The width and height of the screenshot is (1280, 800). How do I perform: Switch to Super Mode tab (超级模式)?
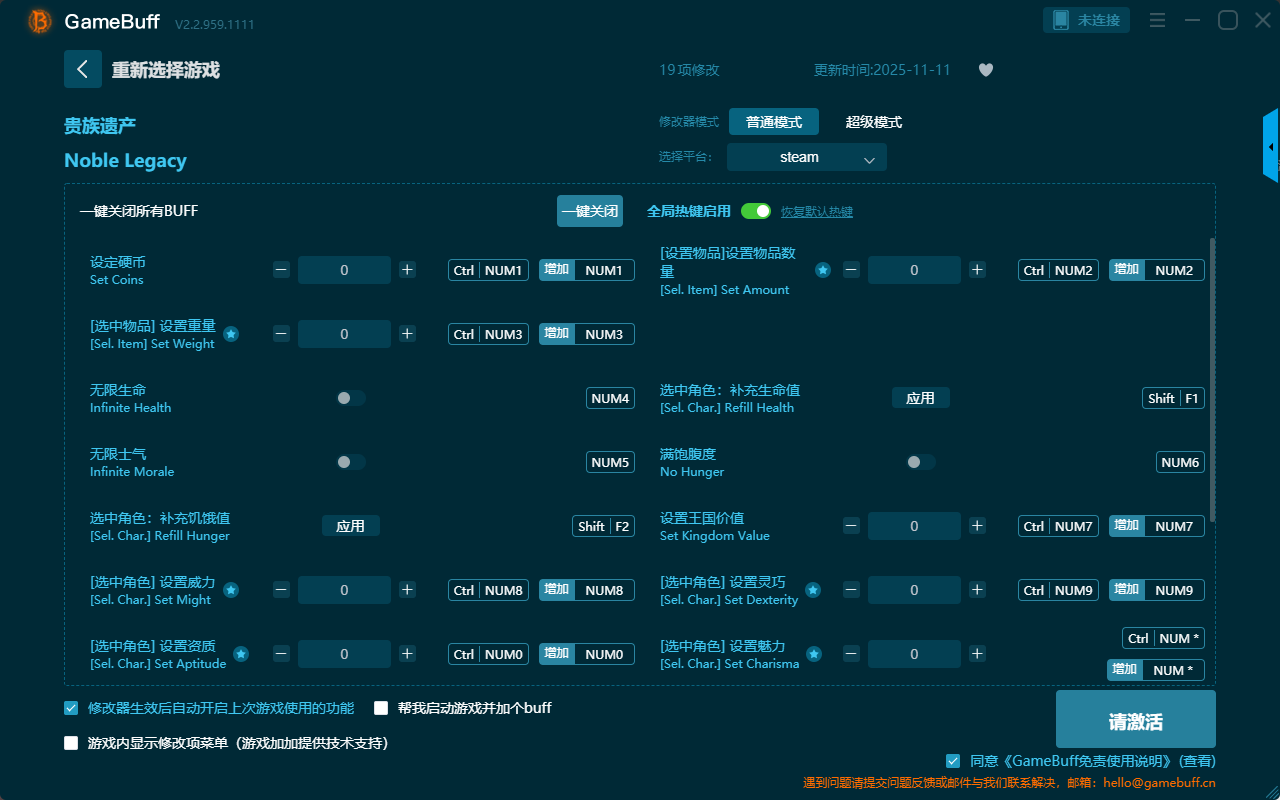873,122
